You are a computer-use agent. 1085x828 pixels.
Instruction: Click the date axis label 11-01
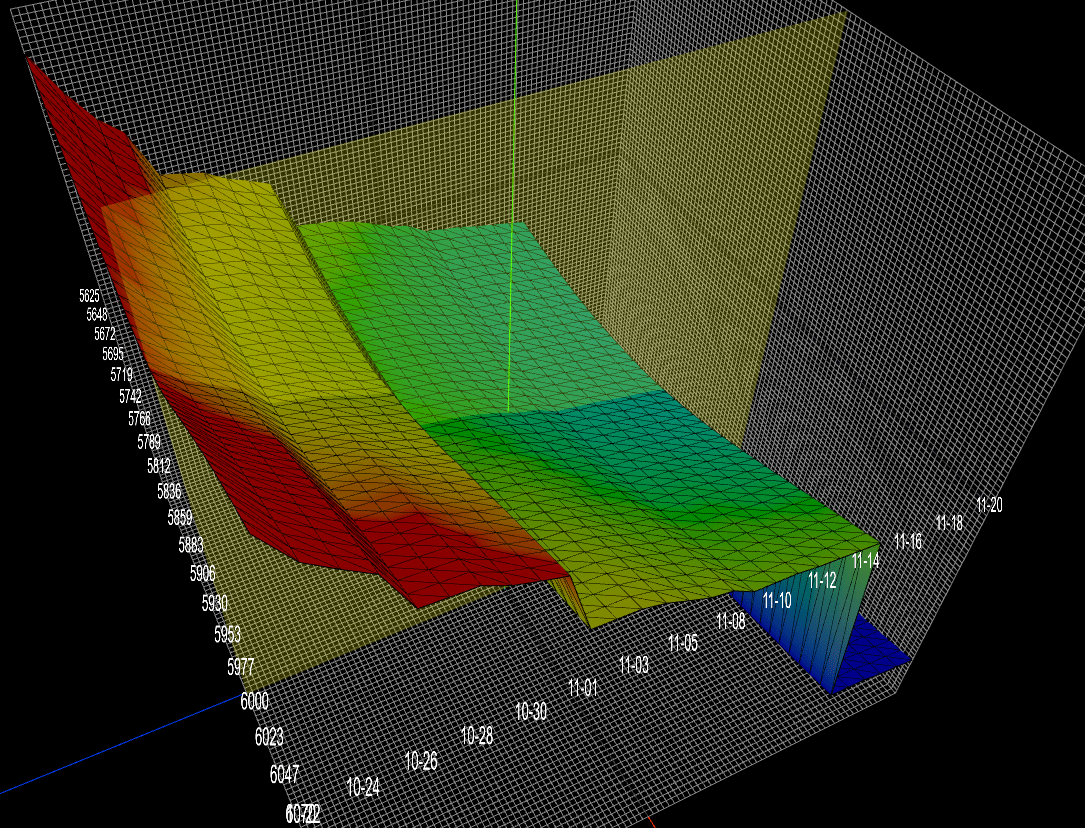coord(583,688)
